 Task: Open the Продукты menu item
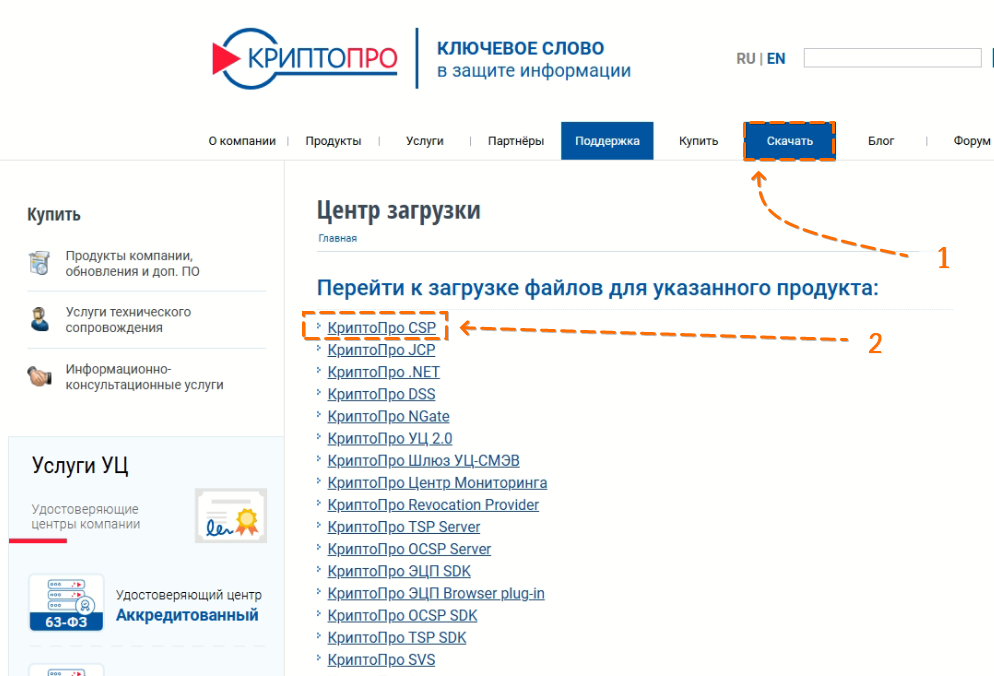click(x=333, y=141)
